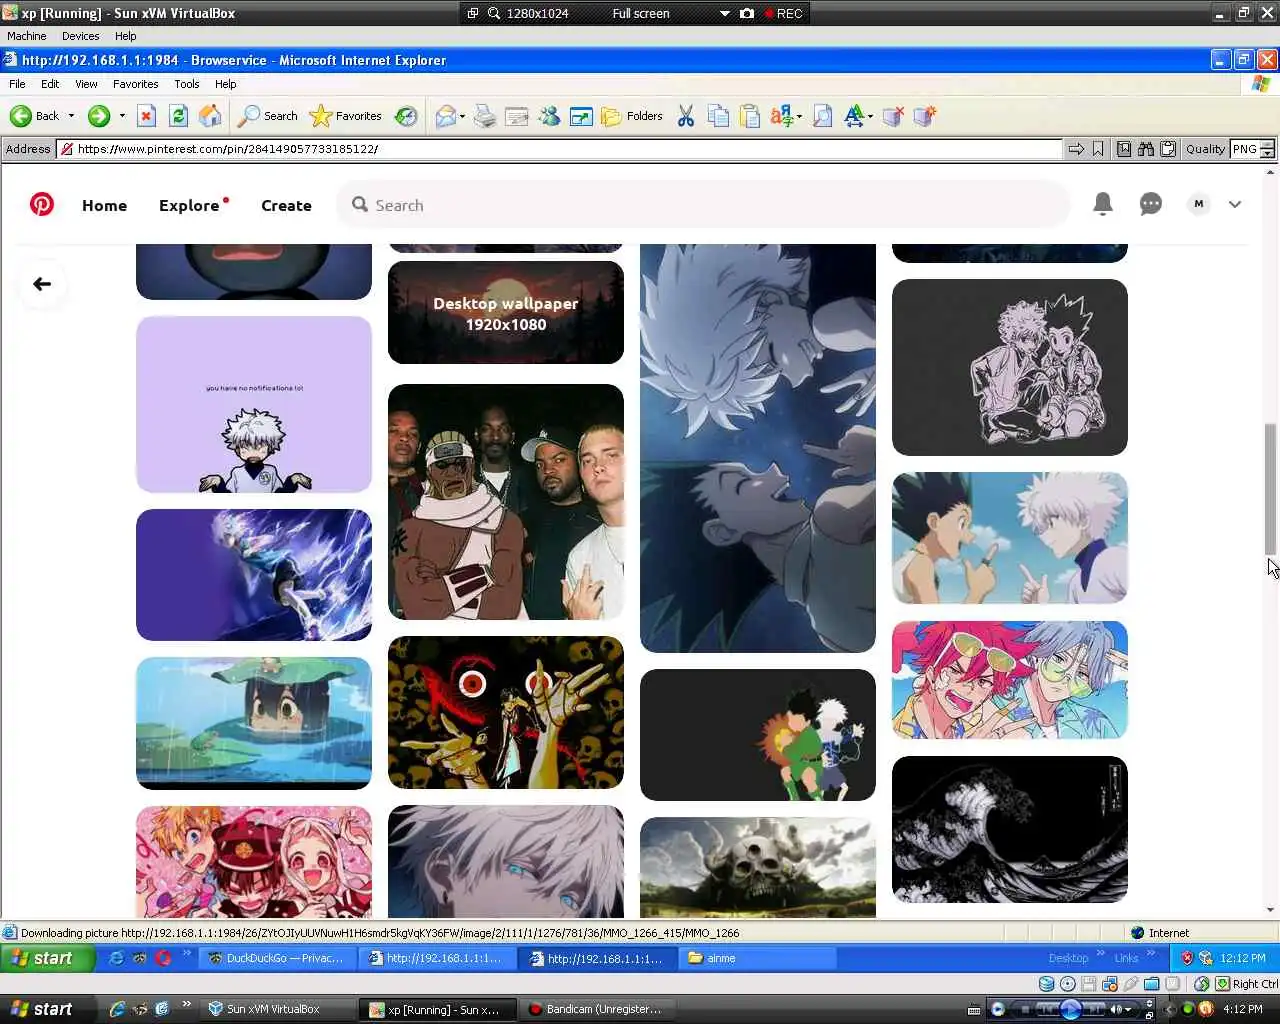The height and width of the screenshot is (1024, 1280).
Task: Open the IE View menu
Action: click(86, 84)
